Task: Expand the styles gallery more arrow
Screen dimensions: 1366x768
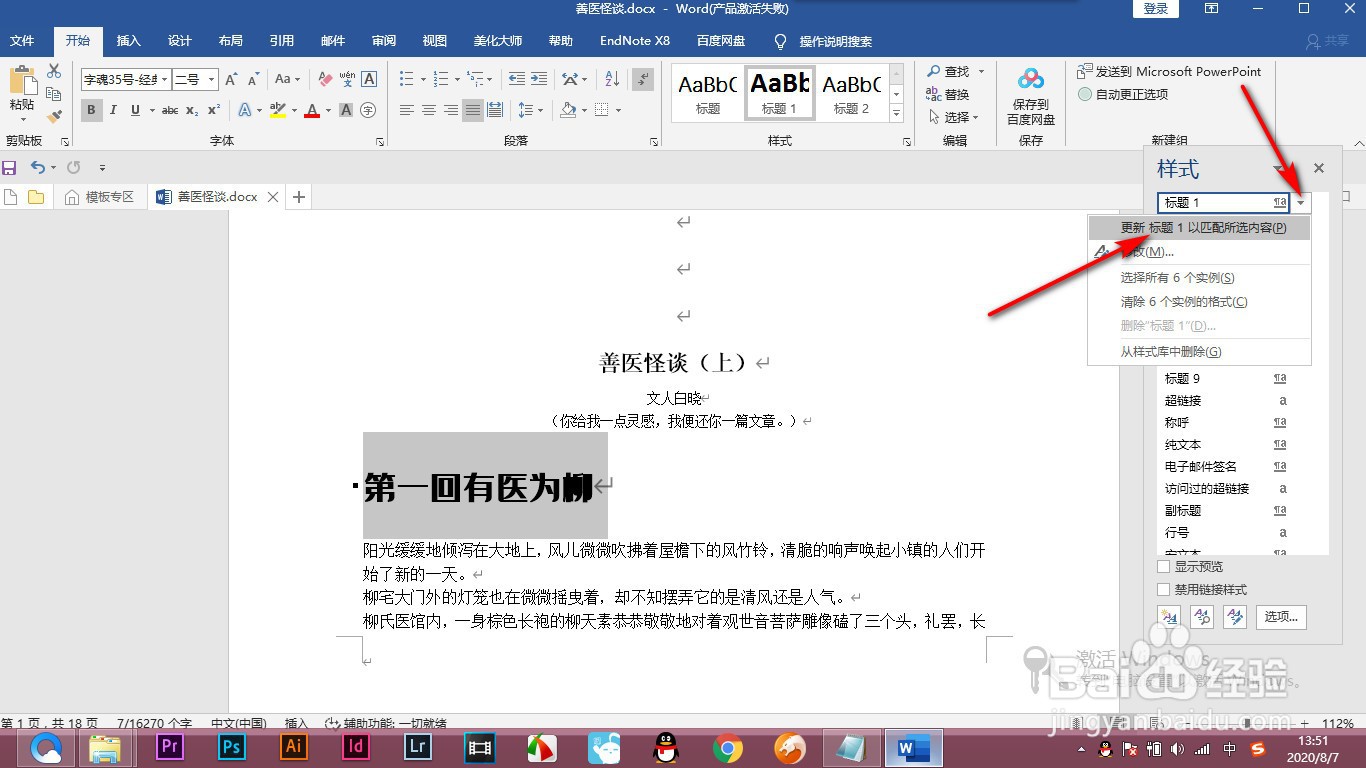Action: coord(897,113)
